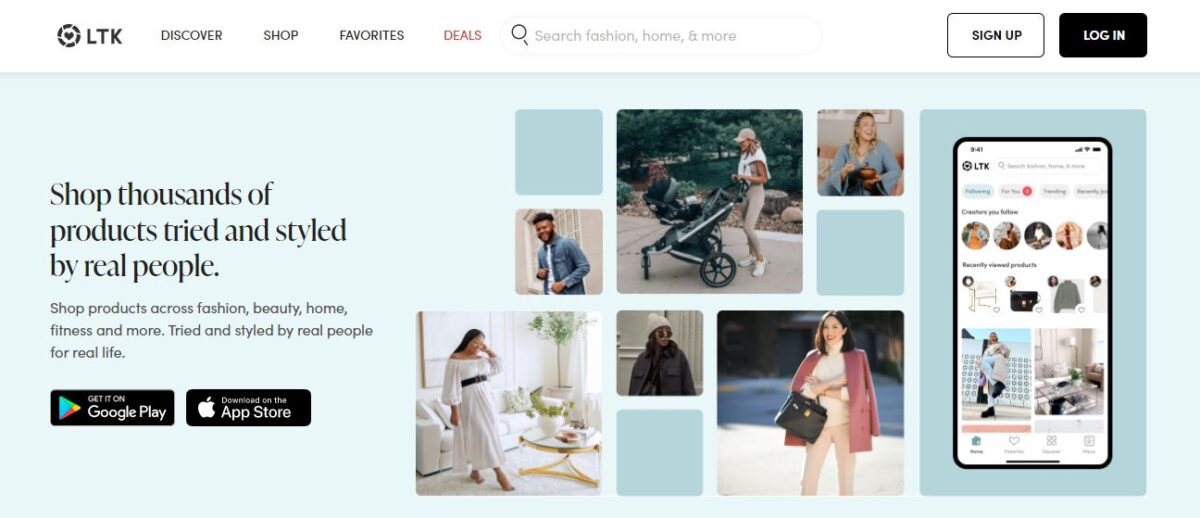Open the white dress living room photo
This screenshot has height=518, width=1200.
(509, 403)
